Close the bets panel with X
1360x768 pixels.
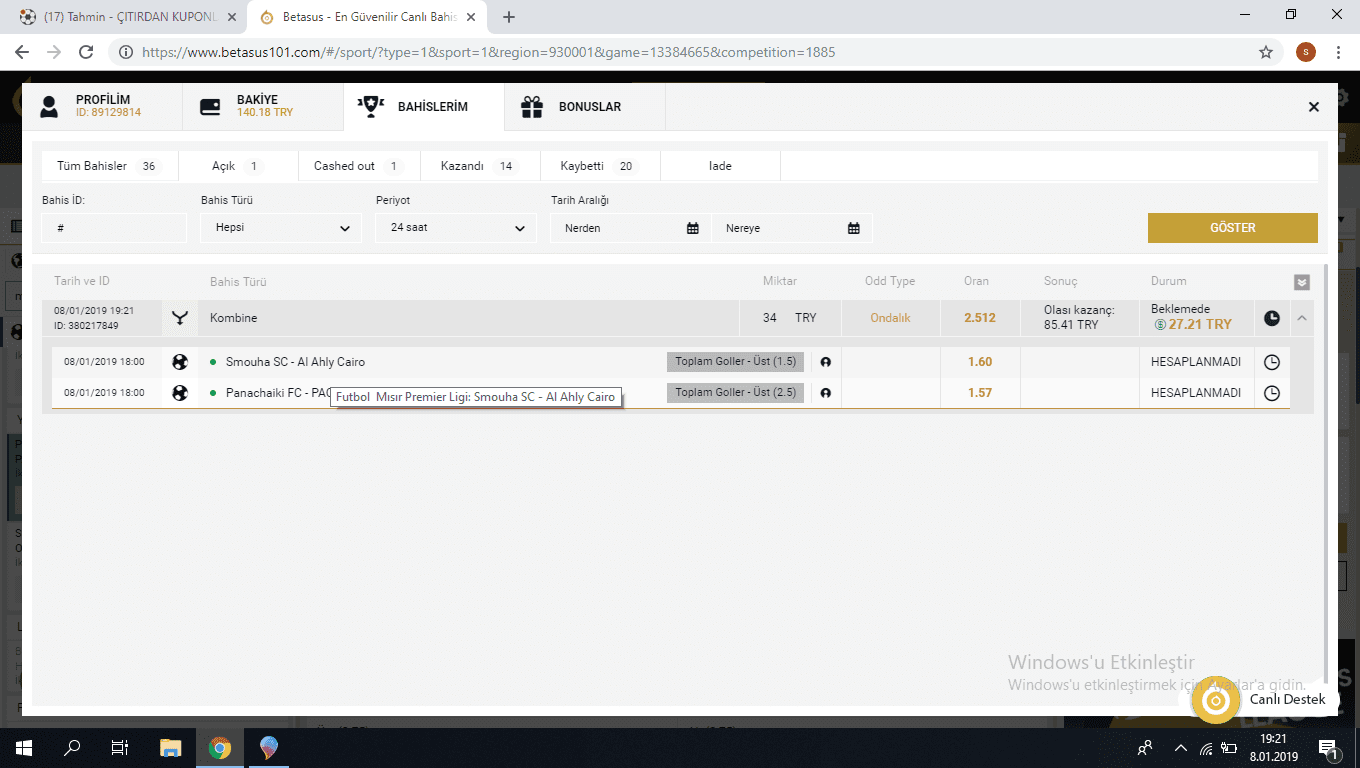1314,107
